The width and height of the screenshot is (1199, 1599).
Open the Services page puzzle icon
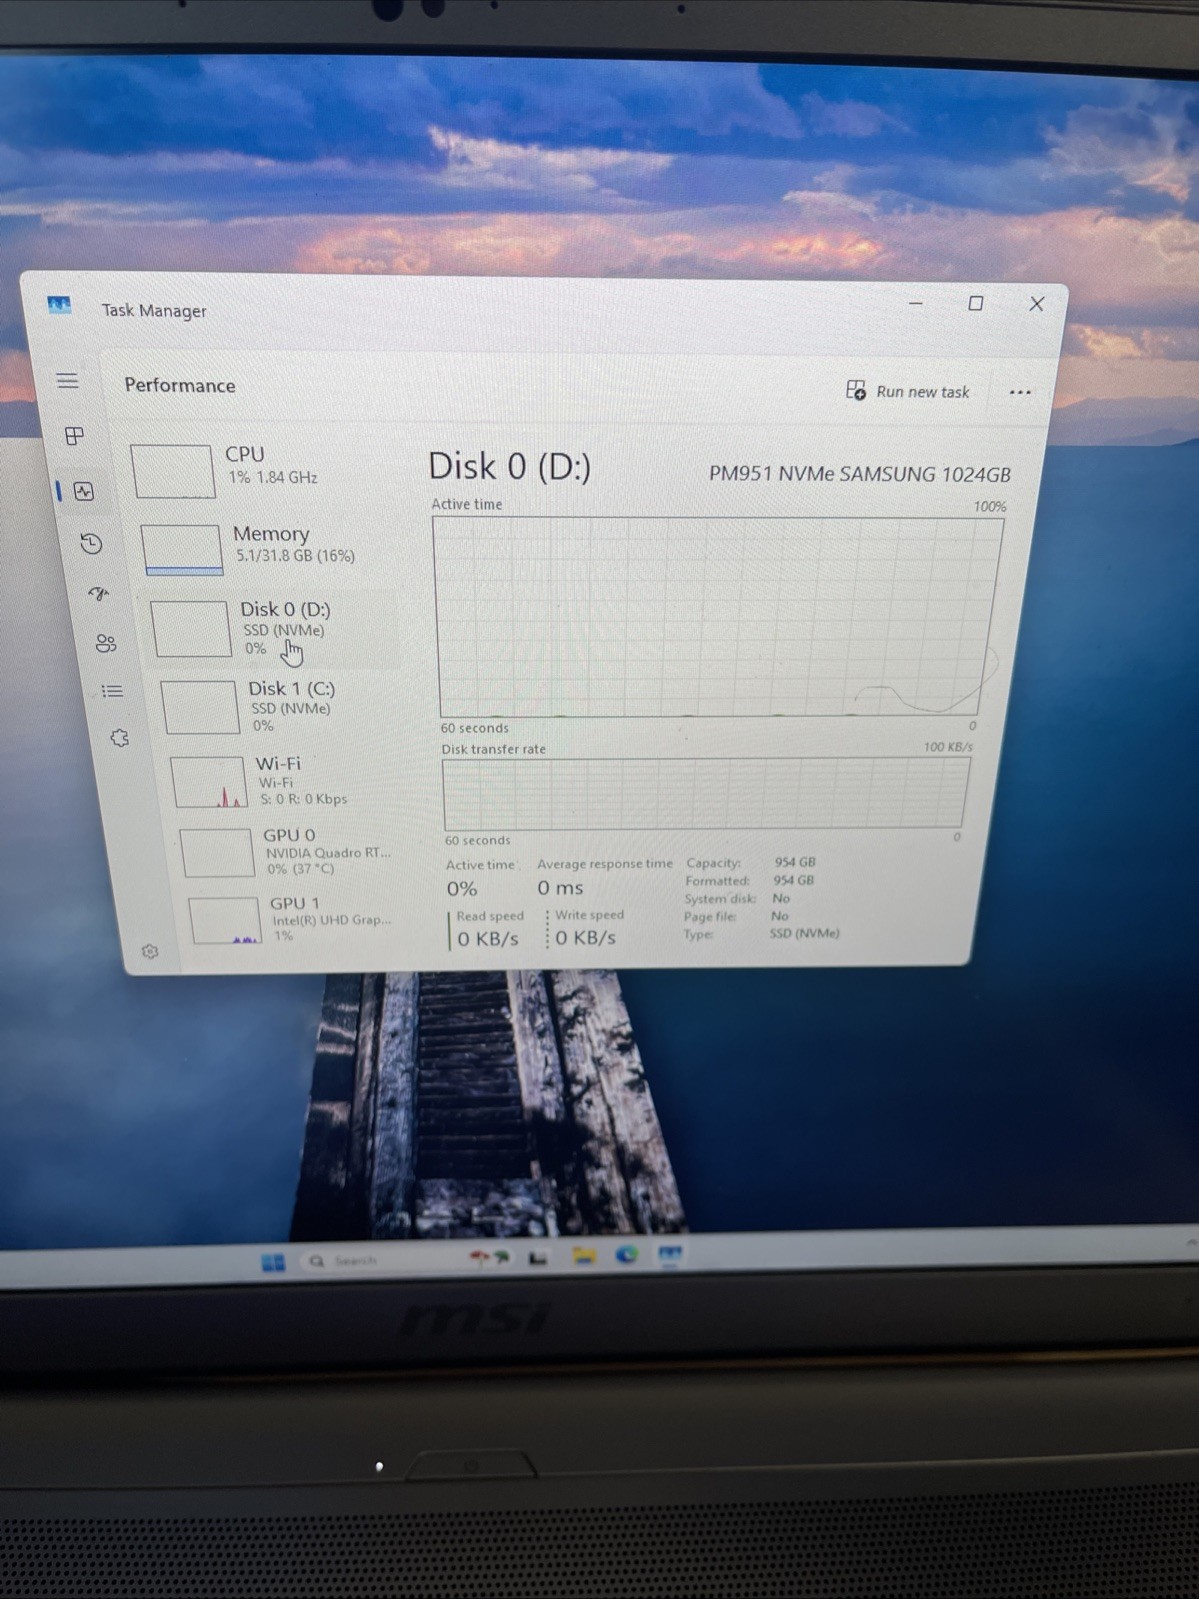[120, 739]
